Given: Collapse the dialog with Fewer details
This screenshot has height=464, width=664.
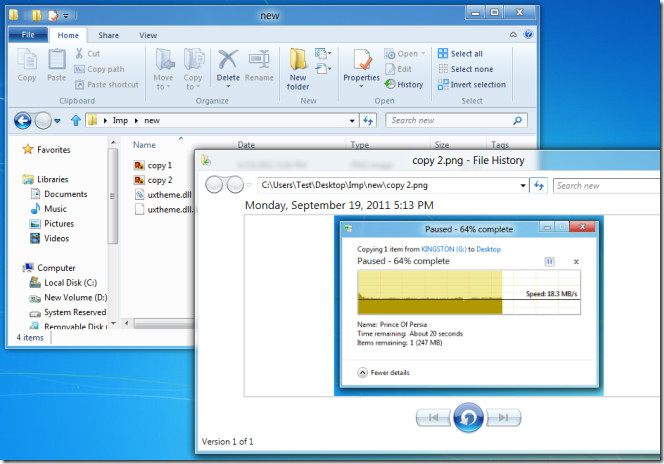Looking at the screenshot, I should click(384, 373).
